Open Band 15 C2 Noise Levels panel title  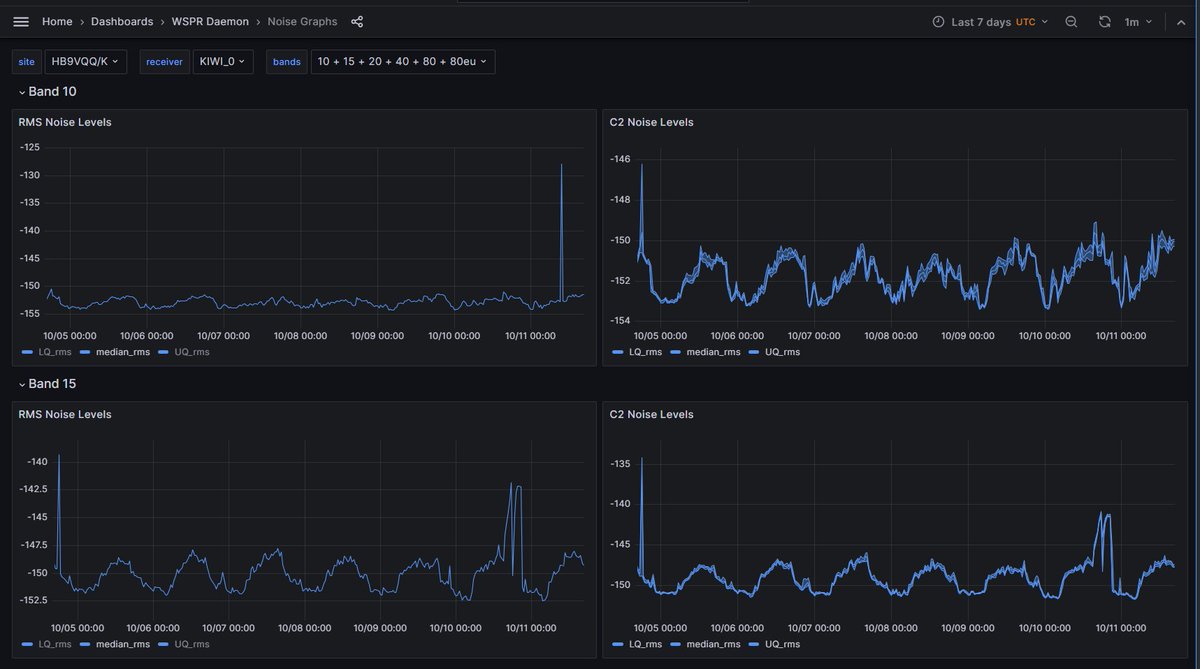(651, 414)
